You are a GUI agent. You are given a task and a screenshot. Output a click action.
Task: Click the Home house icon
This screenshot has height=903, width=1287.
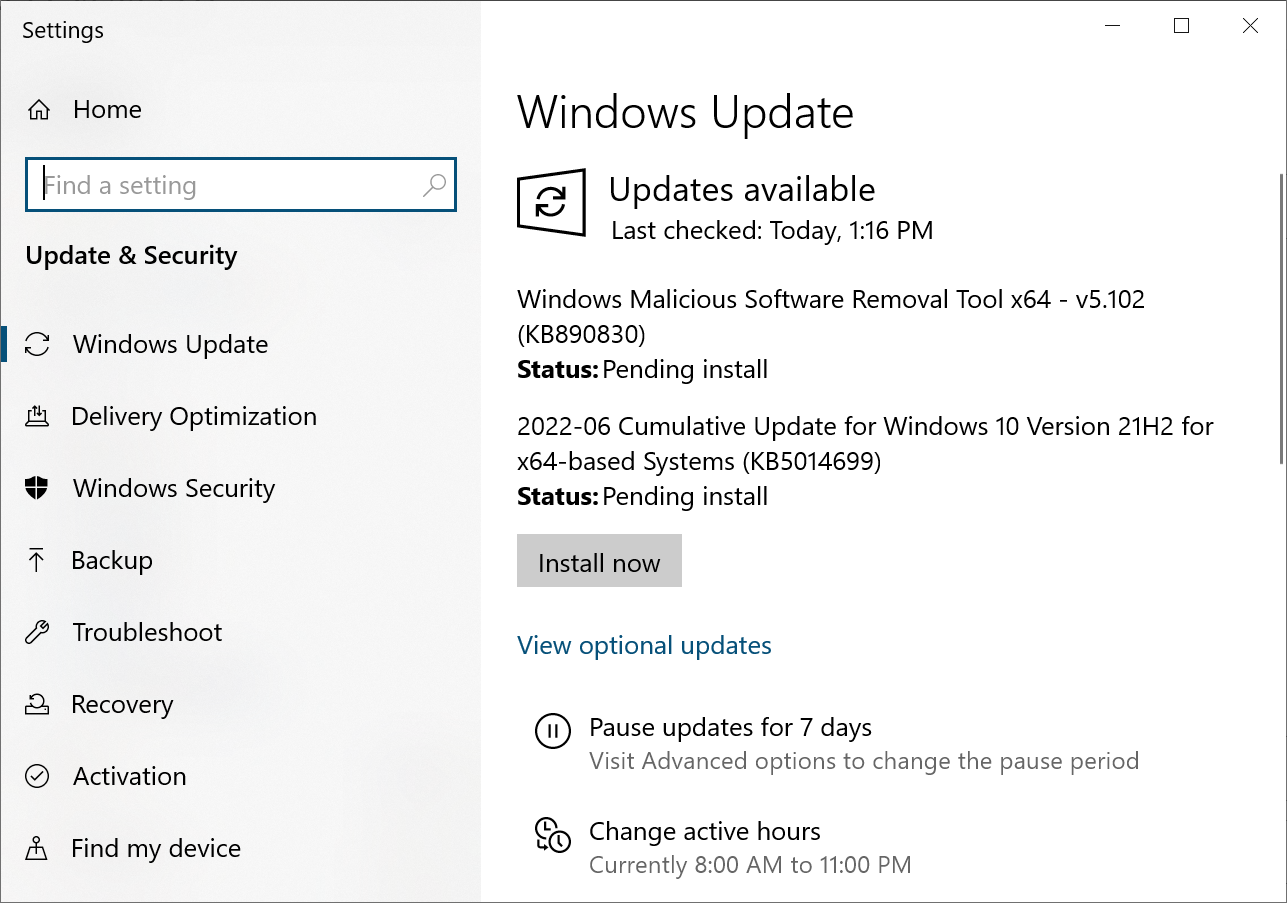(38, 109)
